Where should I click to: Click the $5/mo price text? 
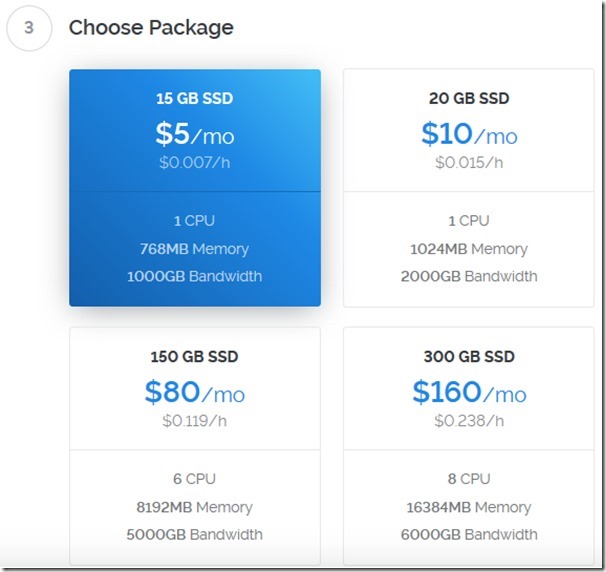pyautogui.click(x=194, y=134)
